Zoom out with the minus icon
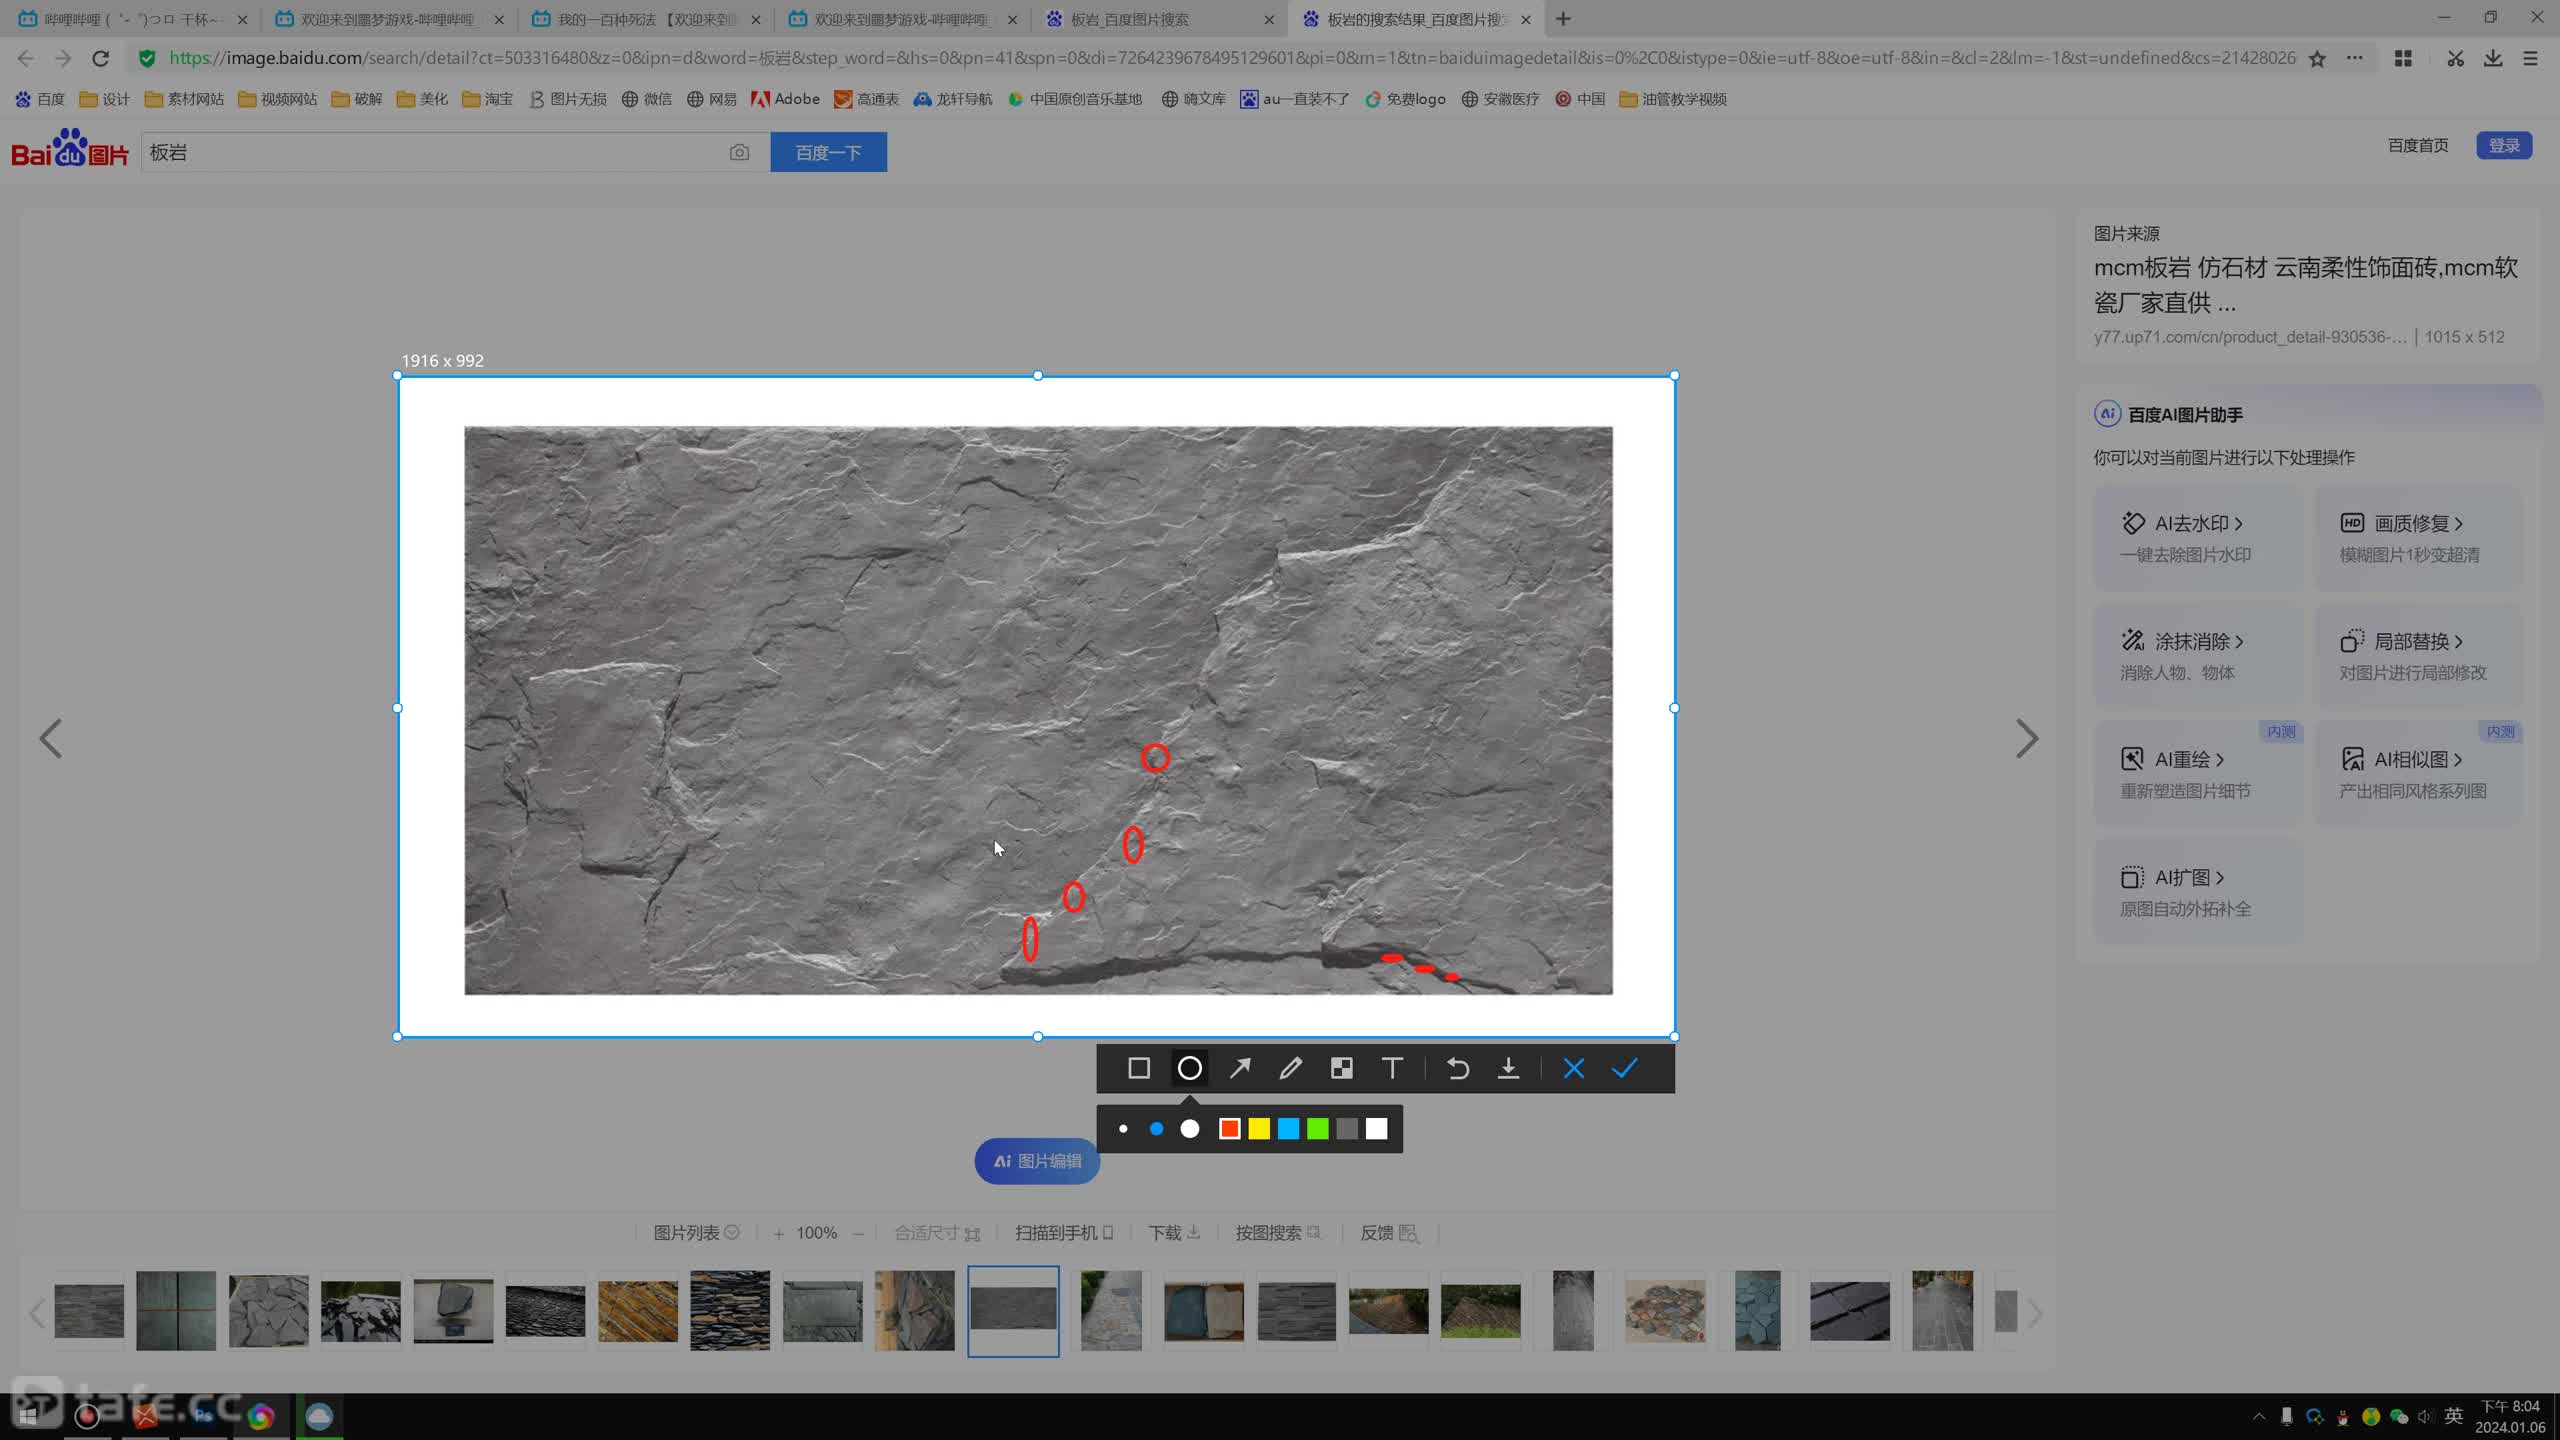Screen dimensions: 2560x1440 858,1234
